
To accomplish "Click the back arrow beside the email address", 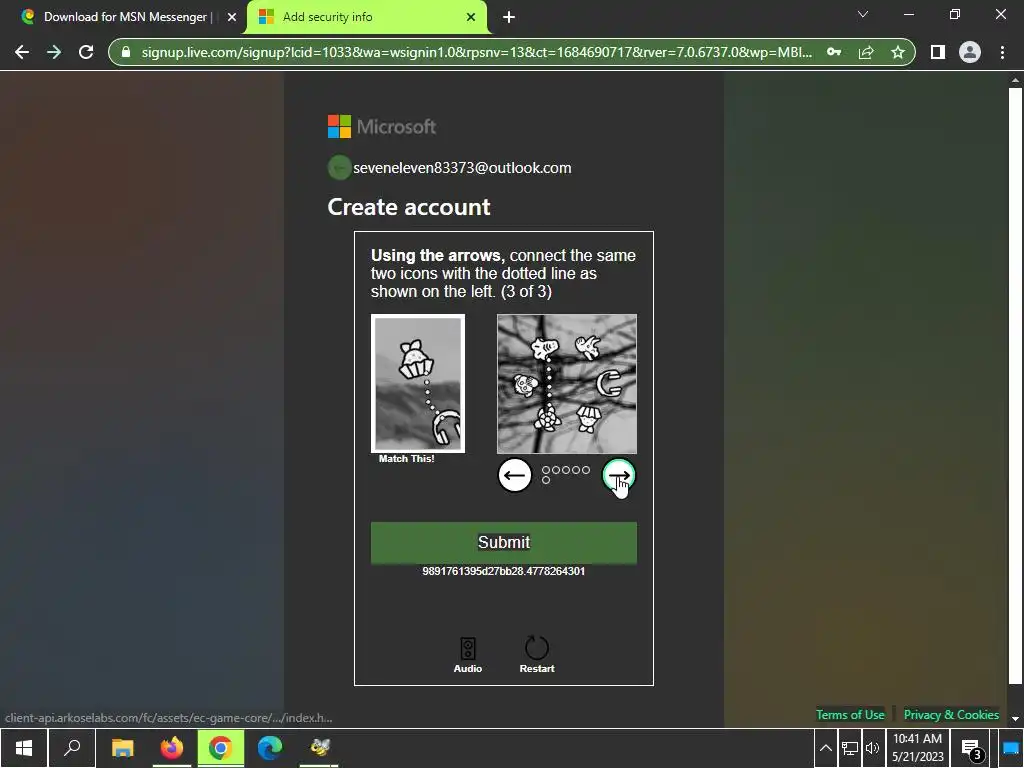I will (339, 168).
